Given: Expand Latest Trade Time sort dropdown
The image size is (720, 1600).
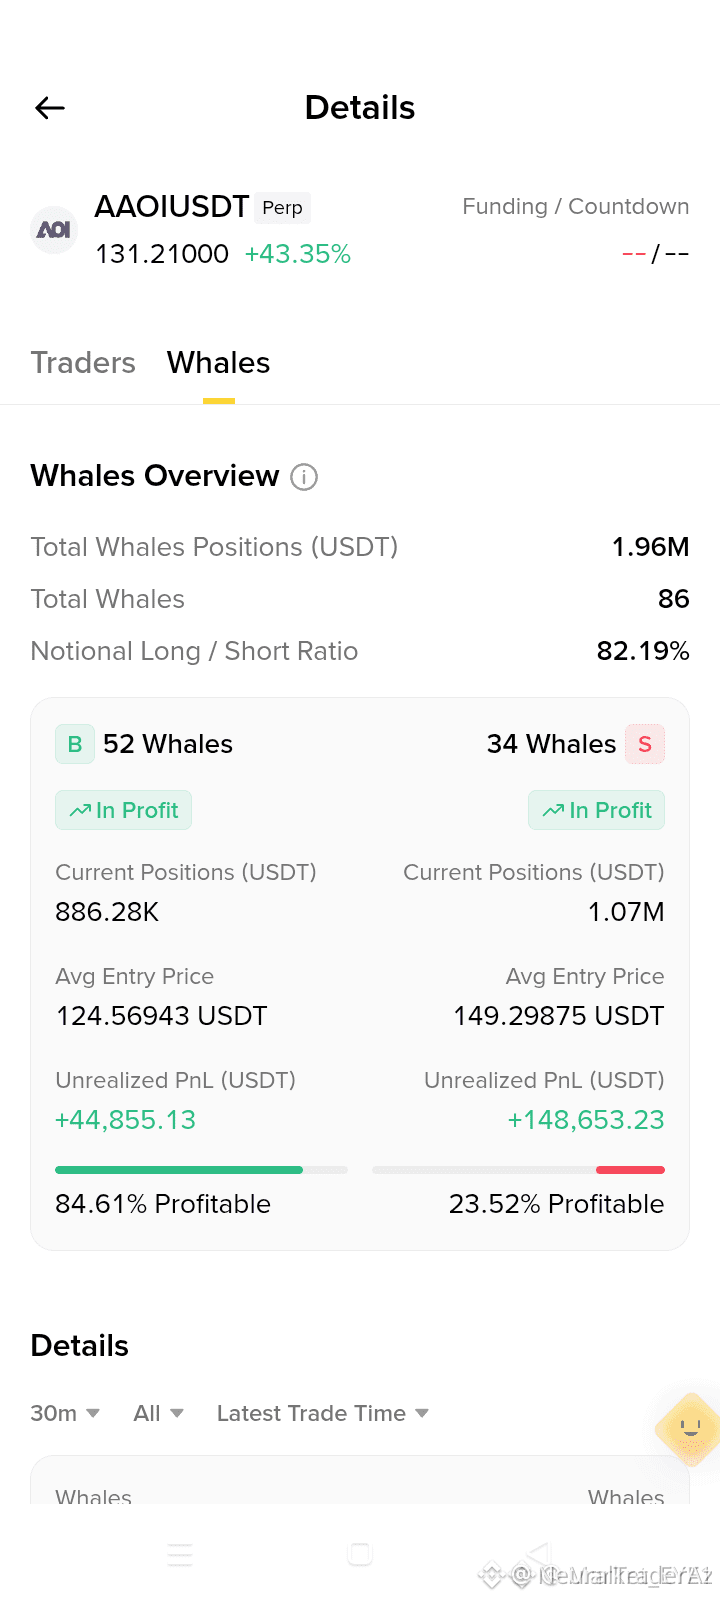Looking at the screenshot, I should [x=323, y=1413].
